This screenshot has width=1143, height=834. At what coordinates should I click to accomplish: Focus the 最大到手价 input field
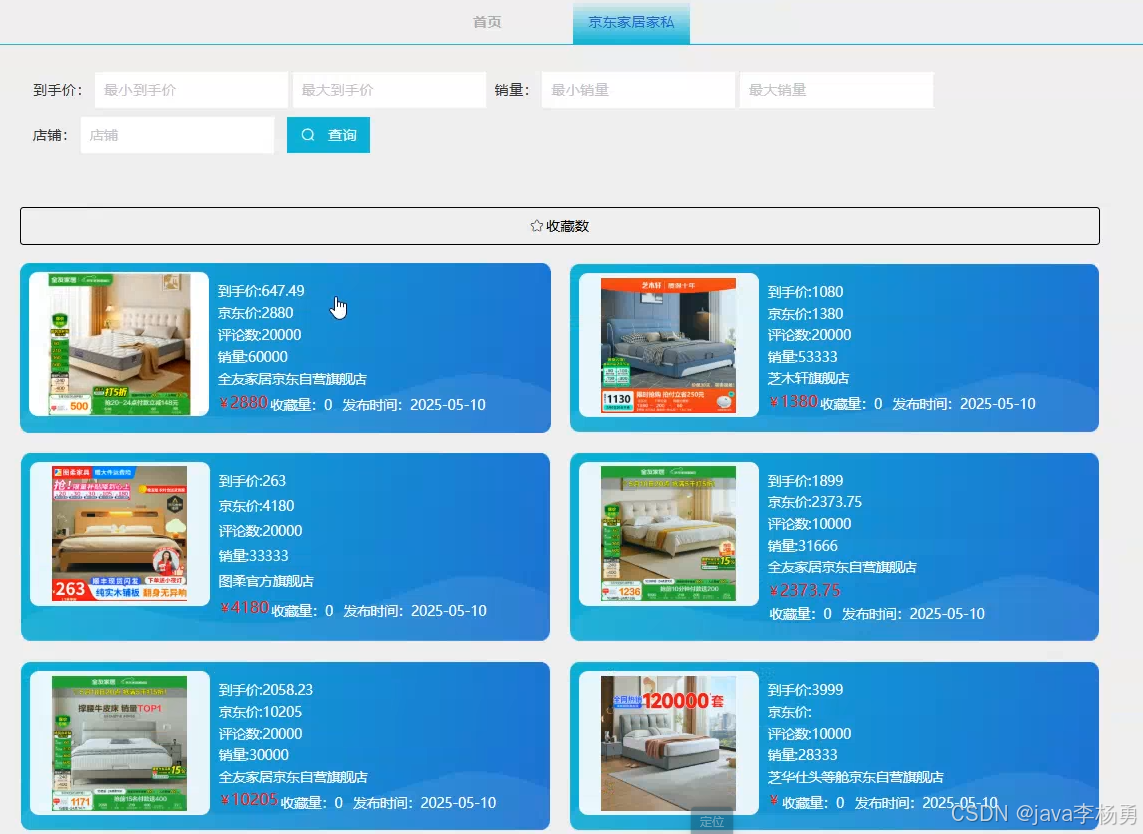click(x=389, y=90)
